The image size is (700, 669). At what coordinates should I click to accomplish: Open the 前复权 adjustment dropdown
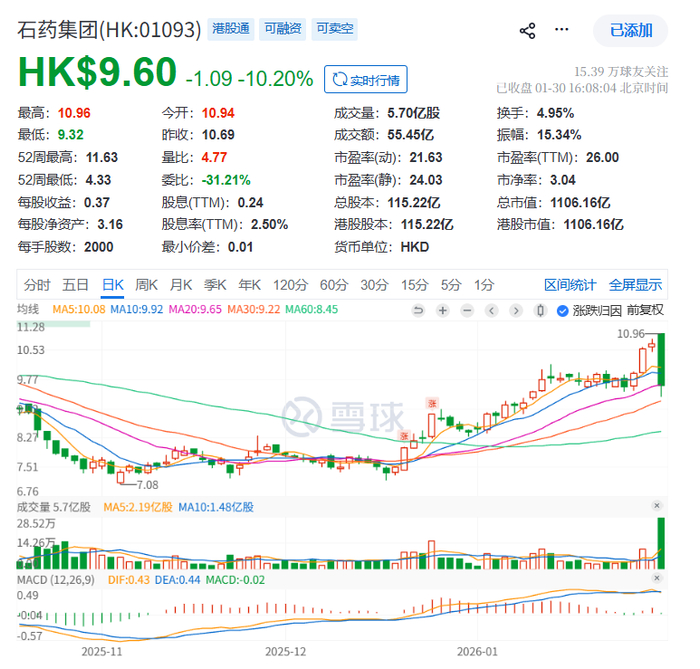click(x=645, y=310)
